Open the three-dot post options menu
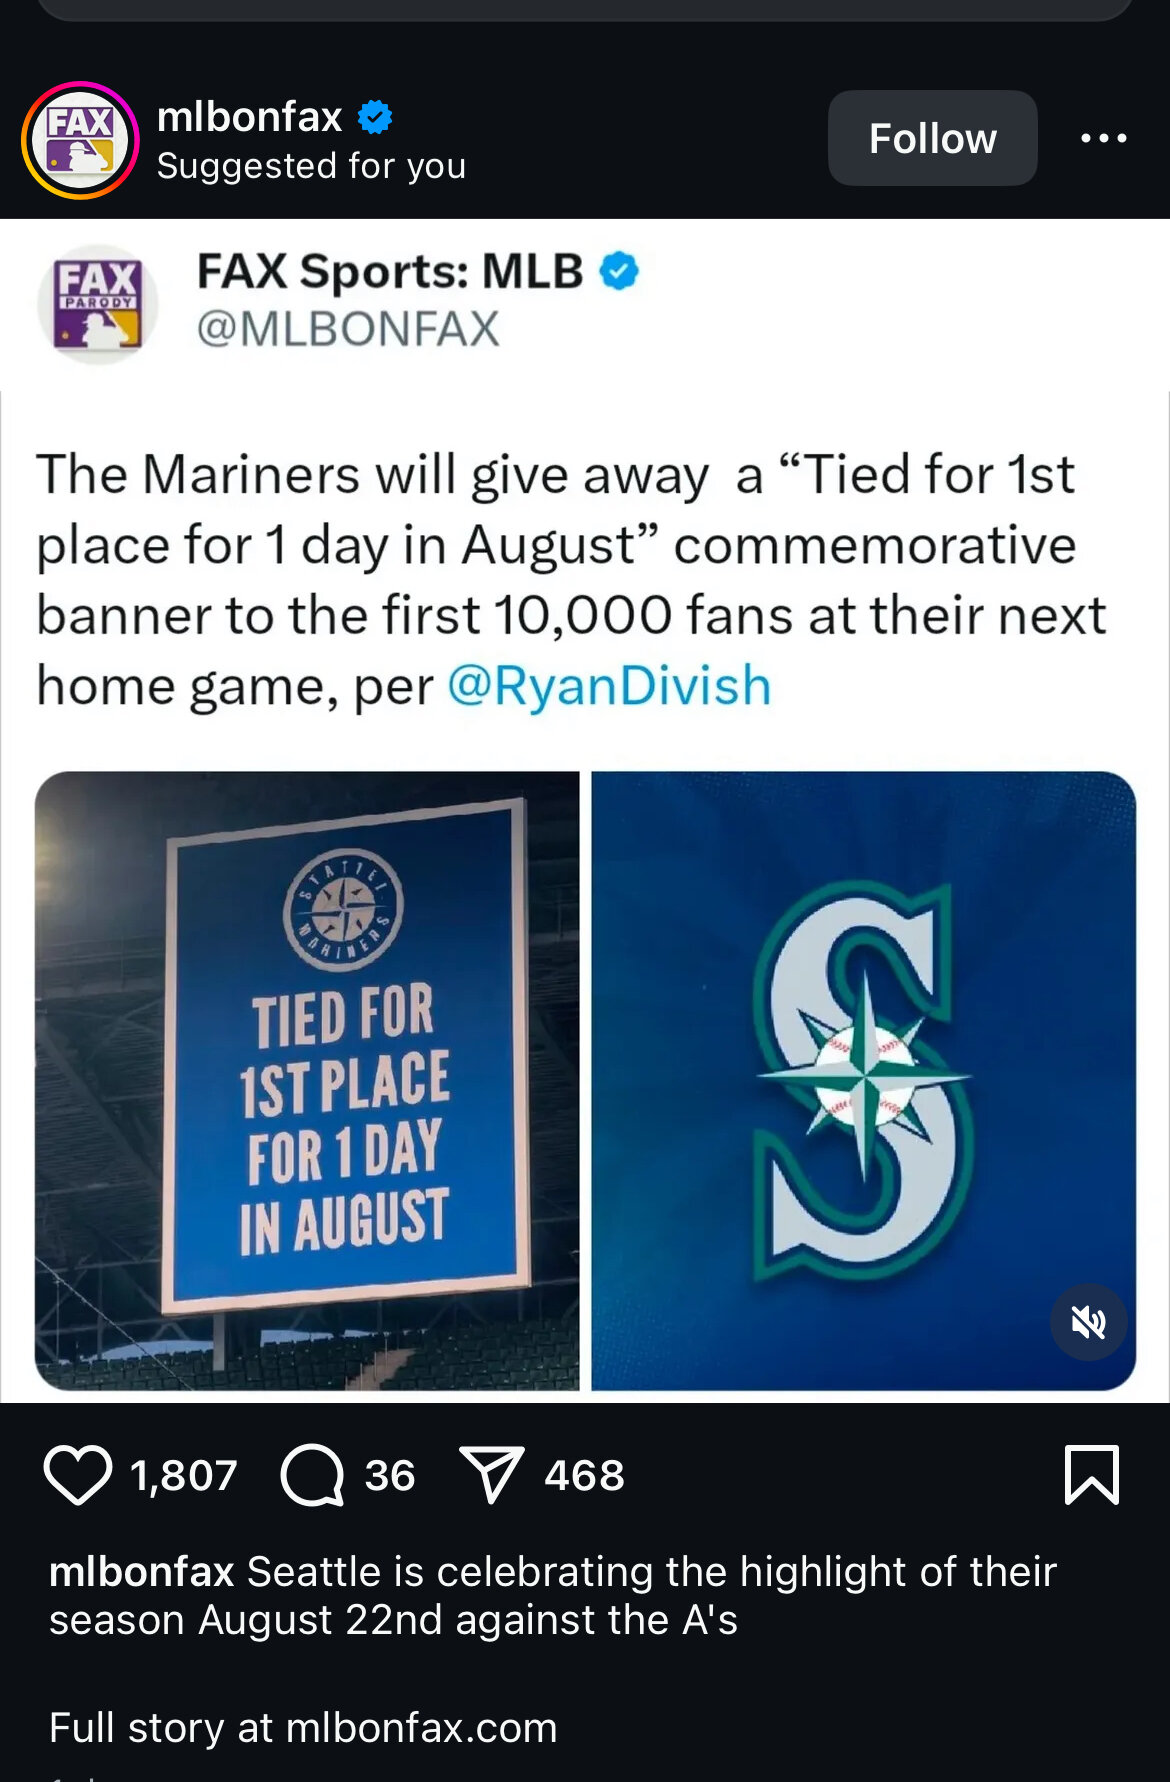 (1104, 138)
